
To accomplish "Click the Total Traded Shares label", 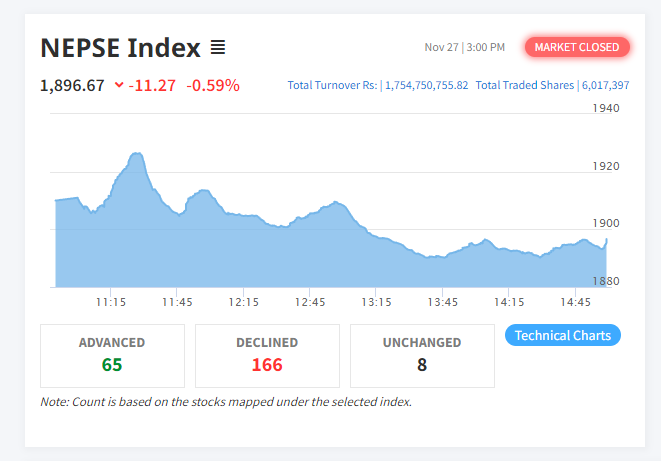I will click(x=525, y=85).
